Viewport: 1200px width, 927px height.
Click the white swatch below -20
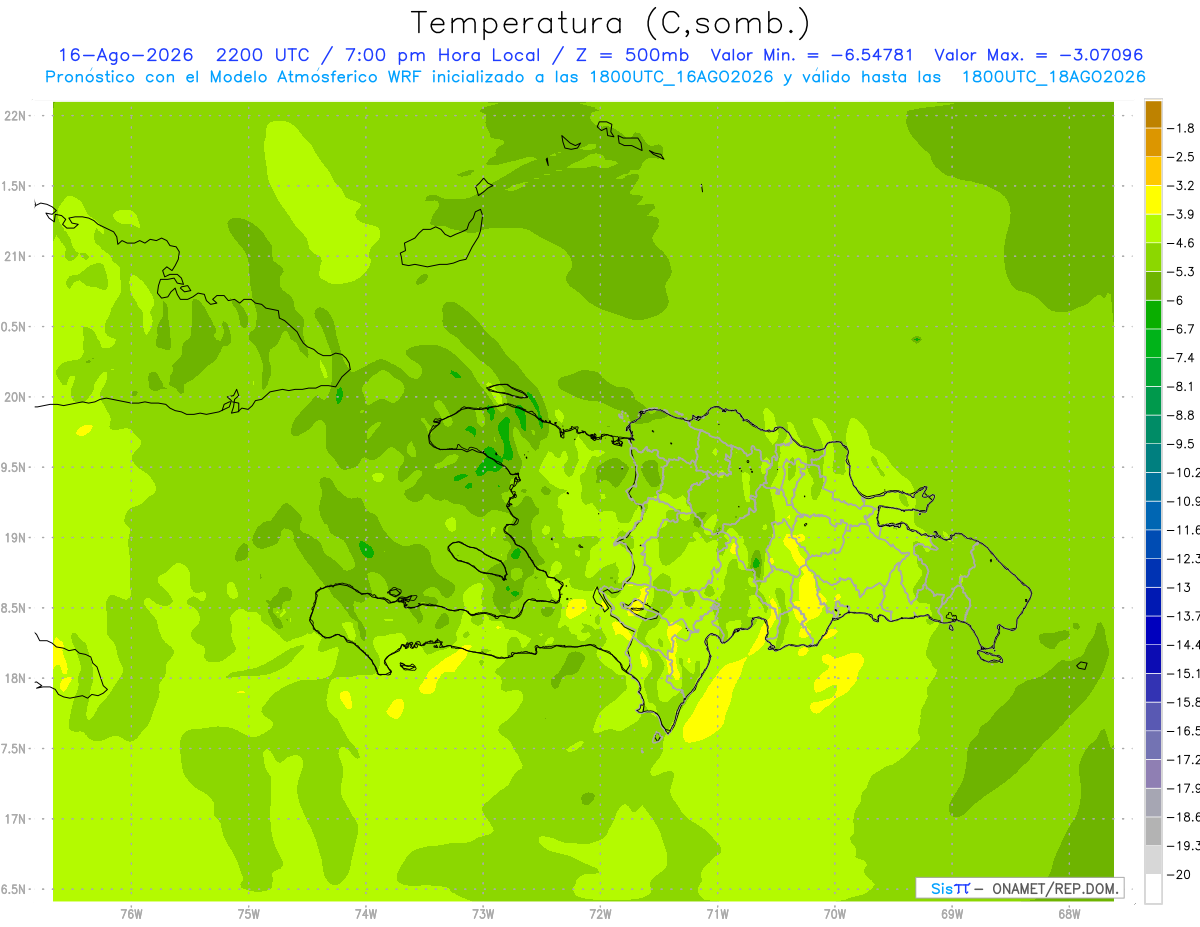coord(1153,888)
